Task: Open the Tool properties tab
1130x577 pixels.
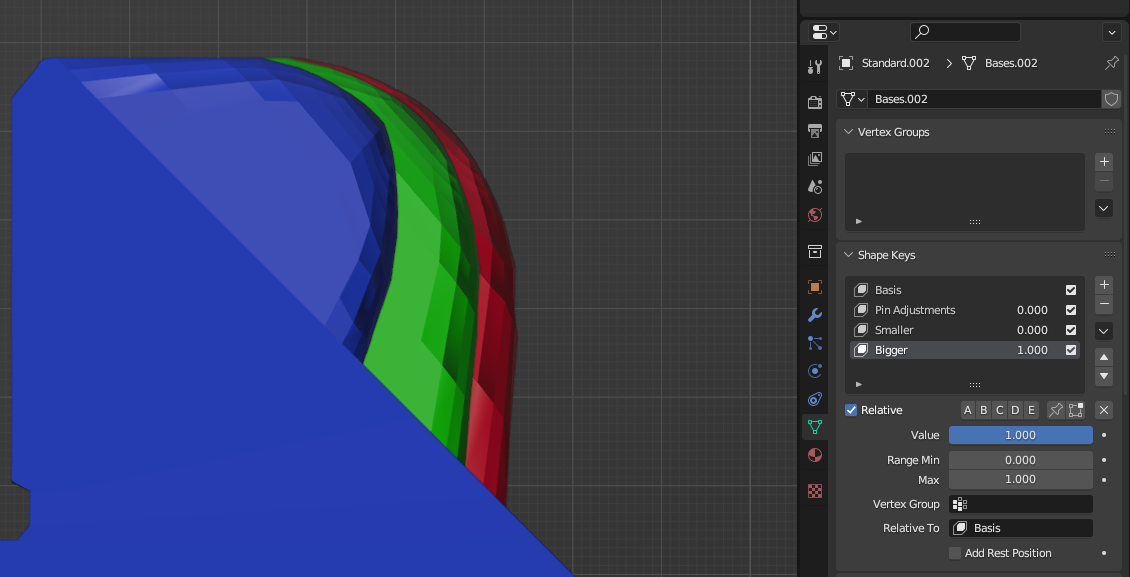Action: 815,67
